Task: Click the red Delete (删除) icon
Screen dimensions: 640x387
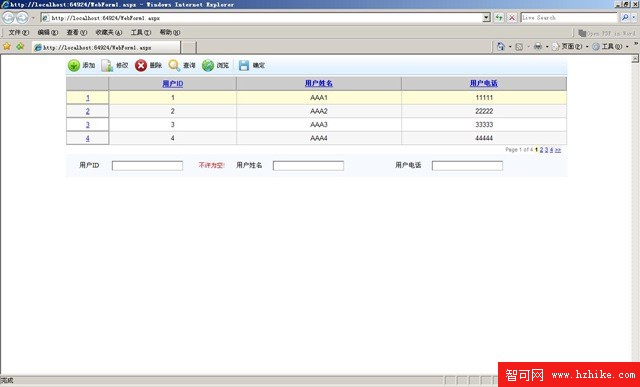Action: pos(141,65)
